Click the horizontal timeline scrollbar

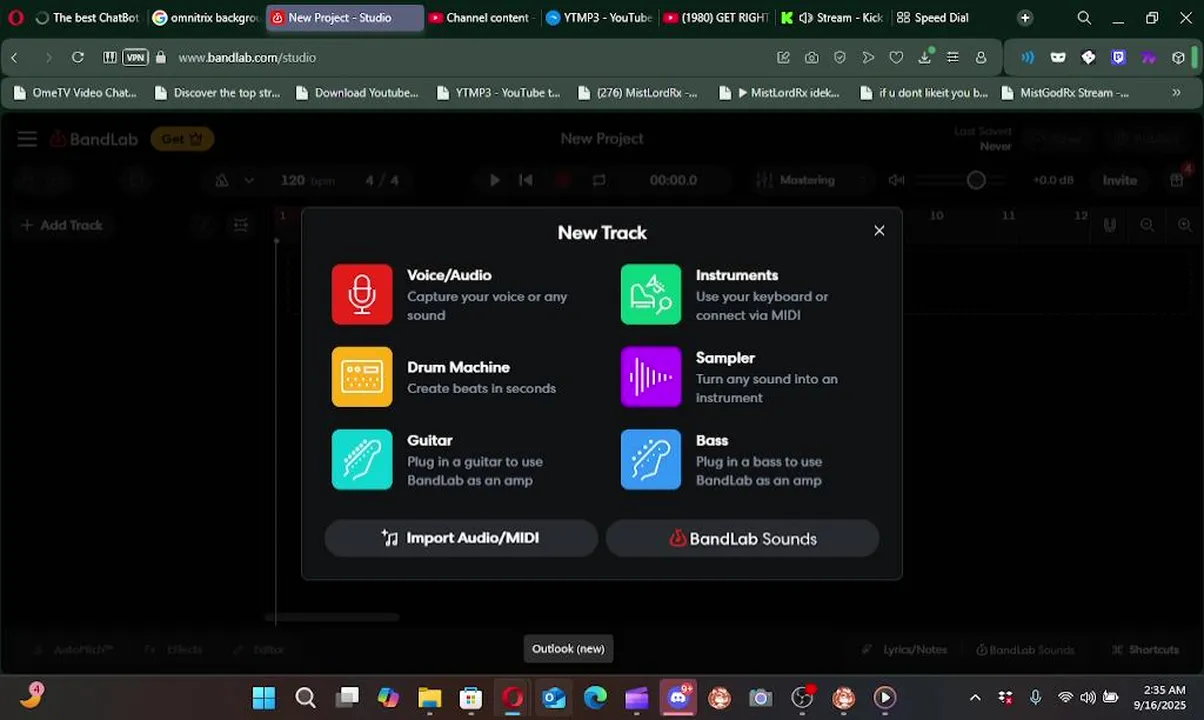tap(332, 617)
